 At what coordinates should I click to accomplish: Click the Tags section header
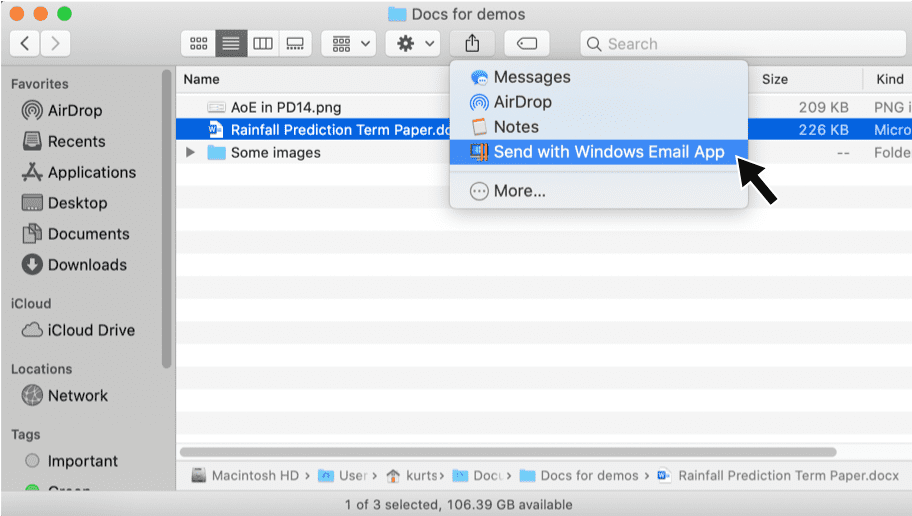[26, 435]
